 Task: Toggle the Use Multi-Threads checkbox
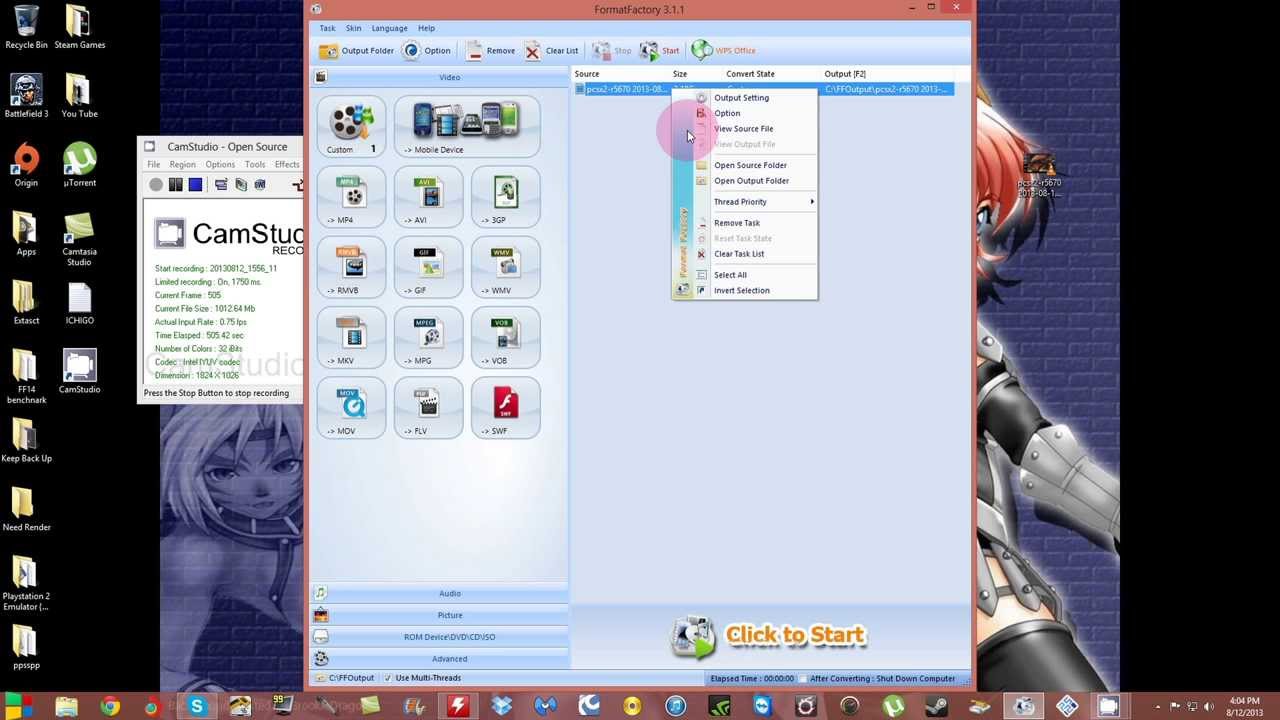[x=388, y=678]
